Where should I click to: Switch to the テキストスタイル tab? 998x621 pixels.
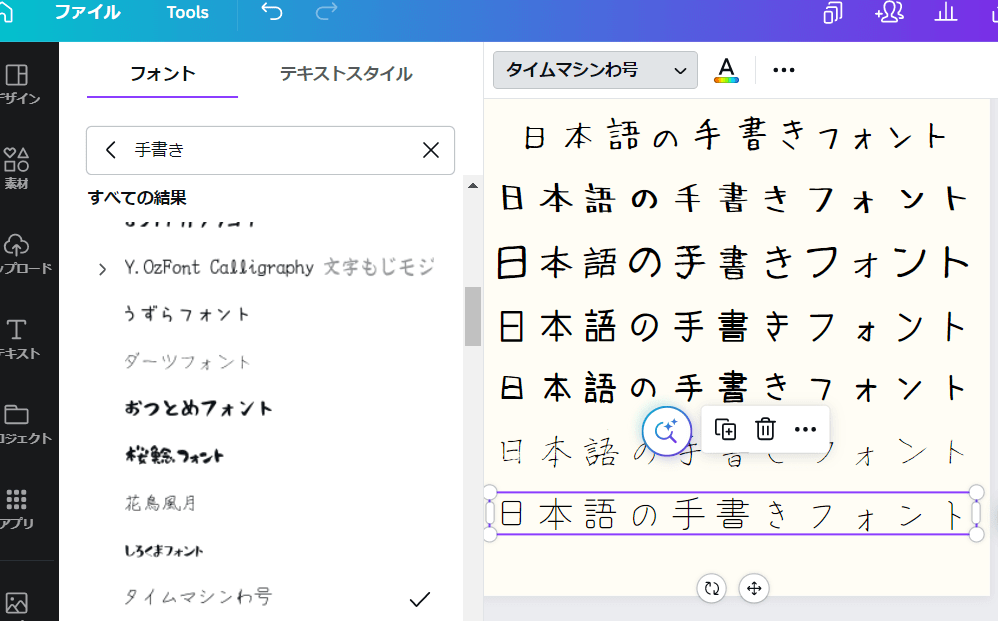coord(346,74)
